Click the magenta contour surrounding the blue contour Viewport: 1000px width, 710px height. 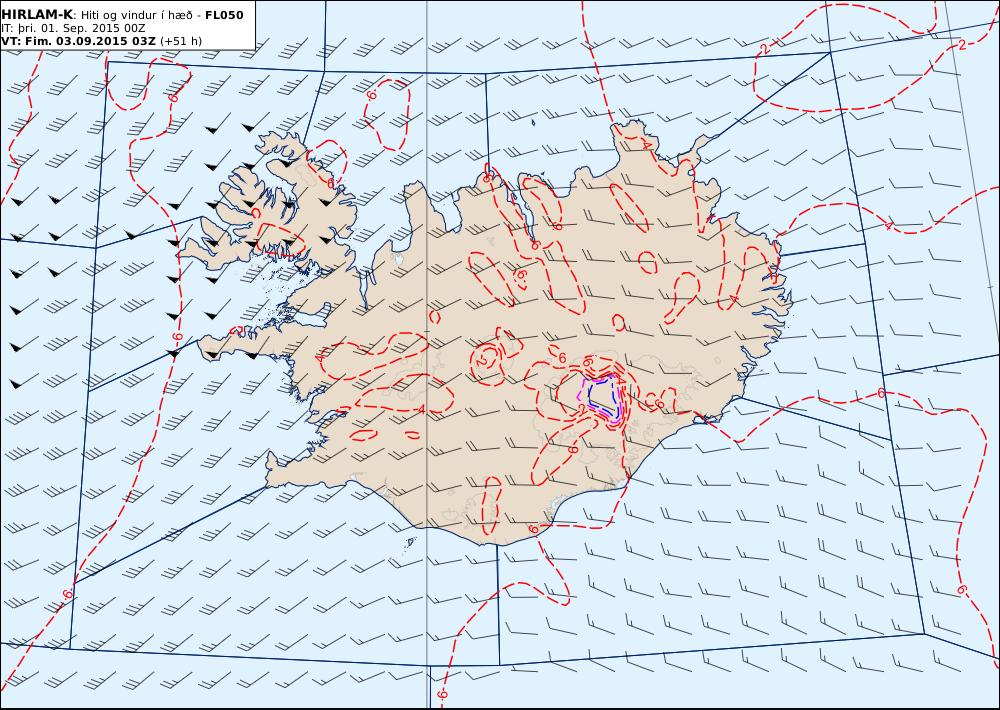601,399
